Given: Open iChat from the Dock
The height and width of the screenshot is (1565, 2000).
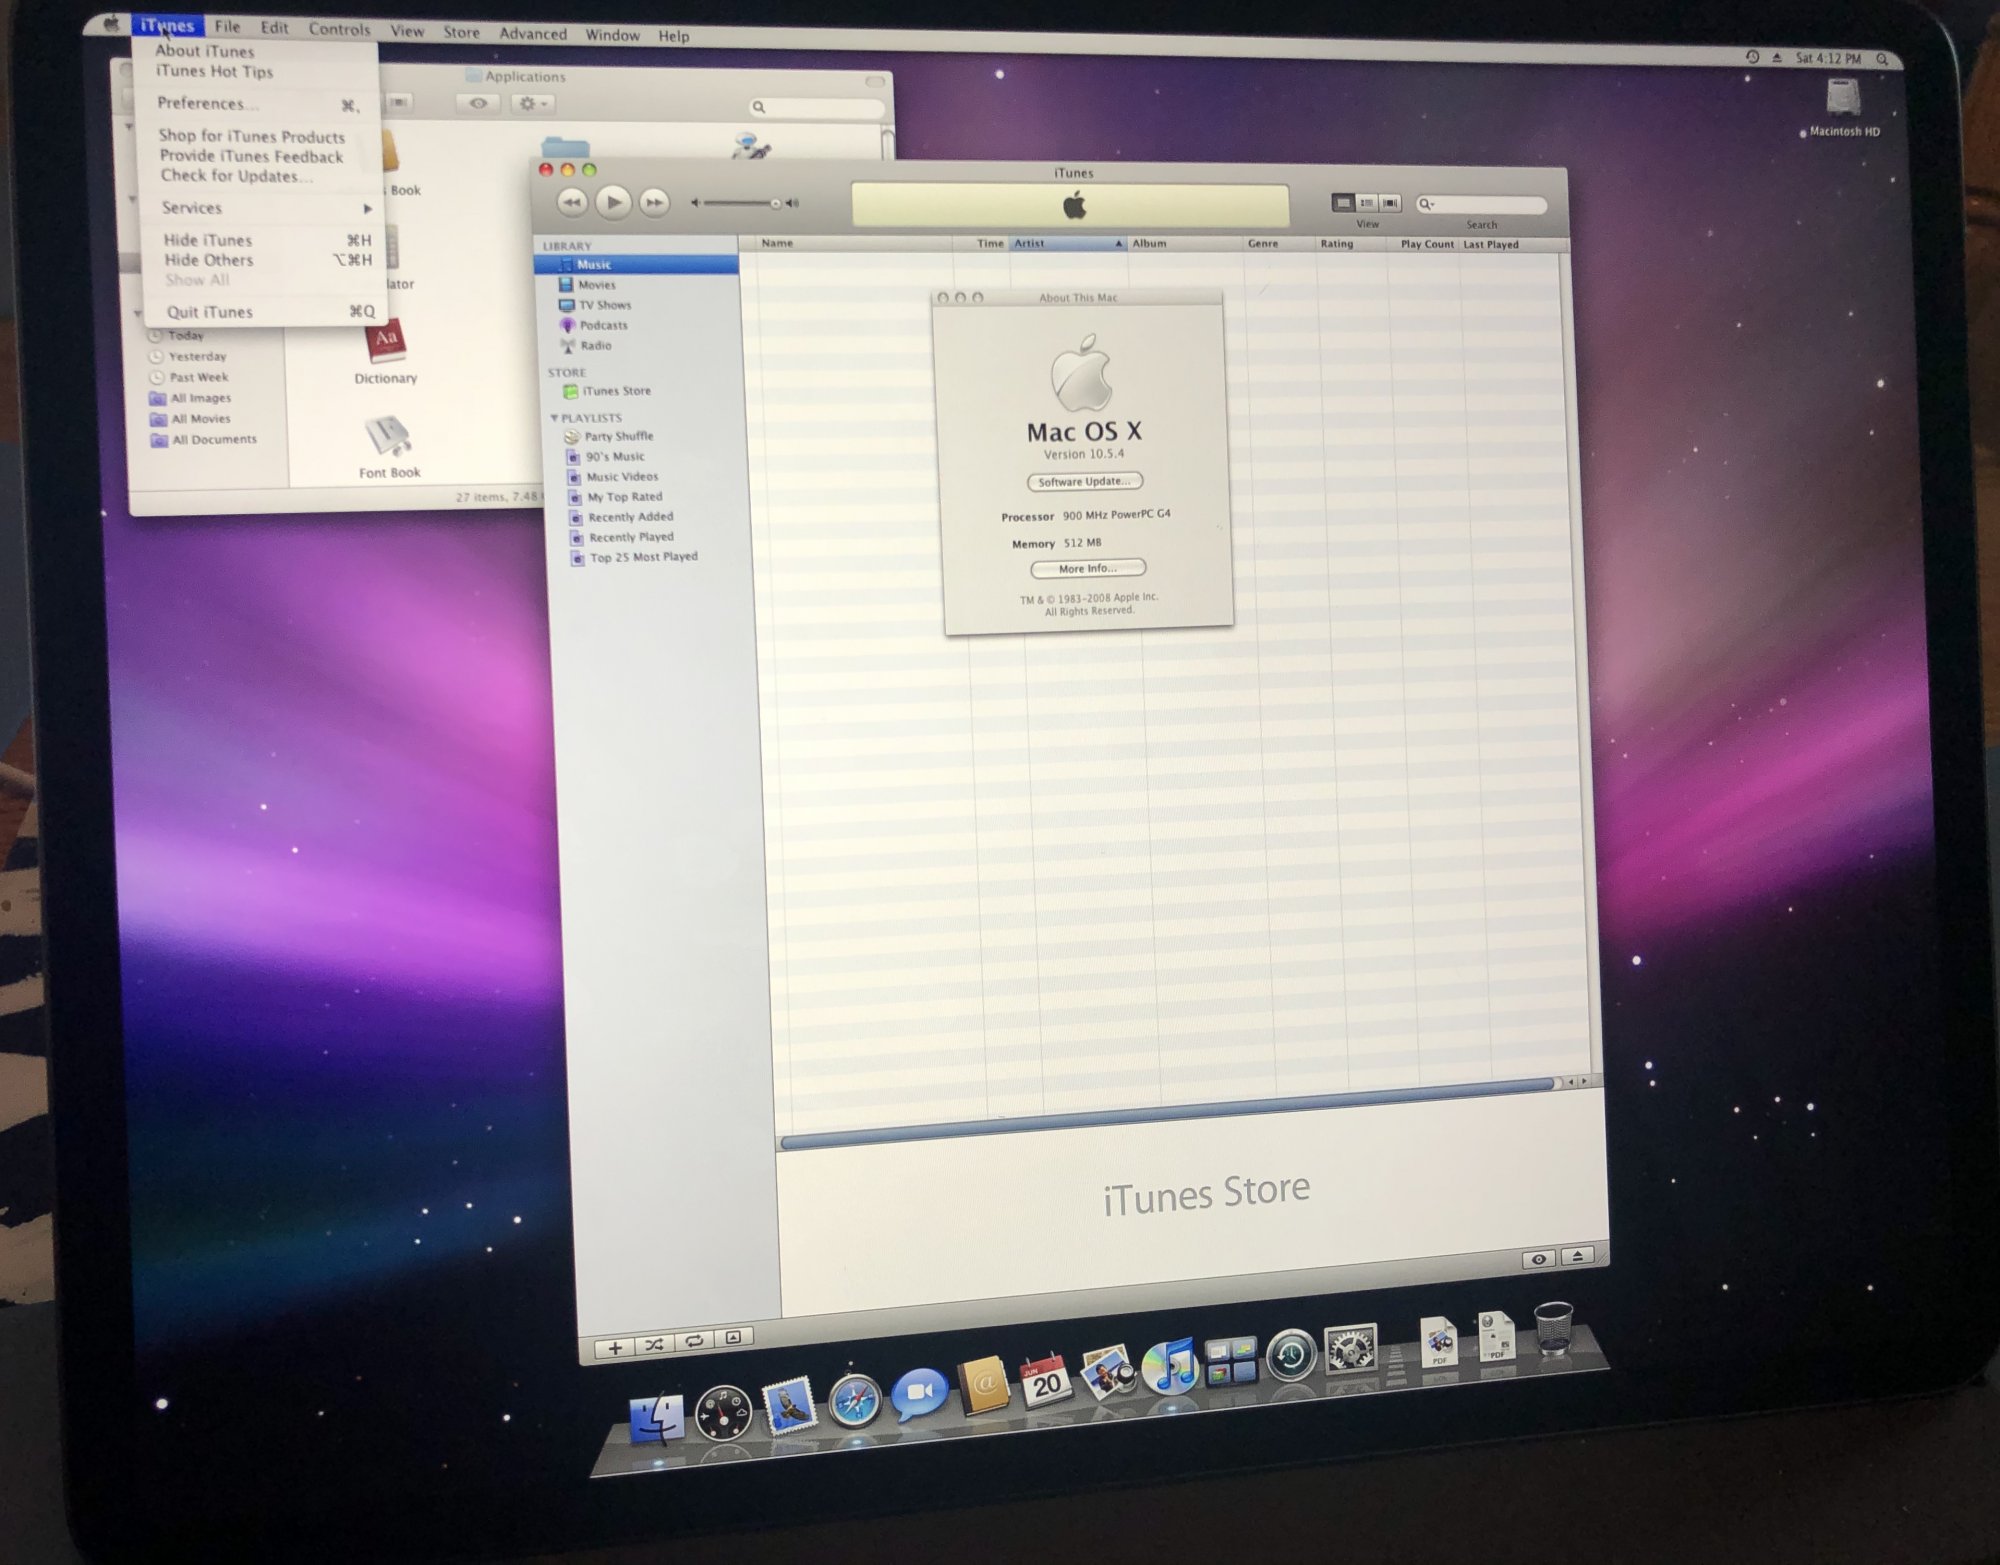Looking at the screenshot, I should coord(919,1394).
